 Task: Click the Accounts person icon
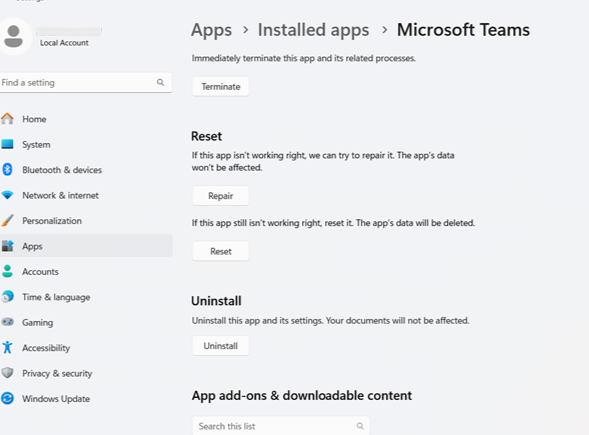(x=7, y=271)
